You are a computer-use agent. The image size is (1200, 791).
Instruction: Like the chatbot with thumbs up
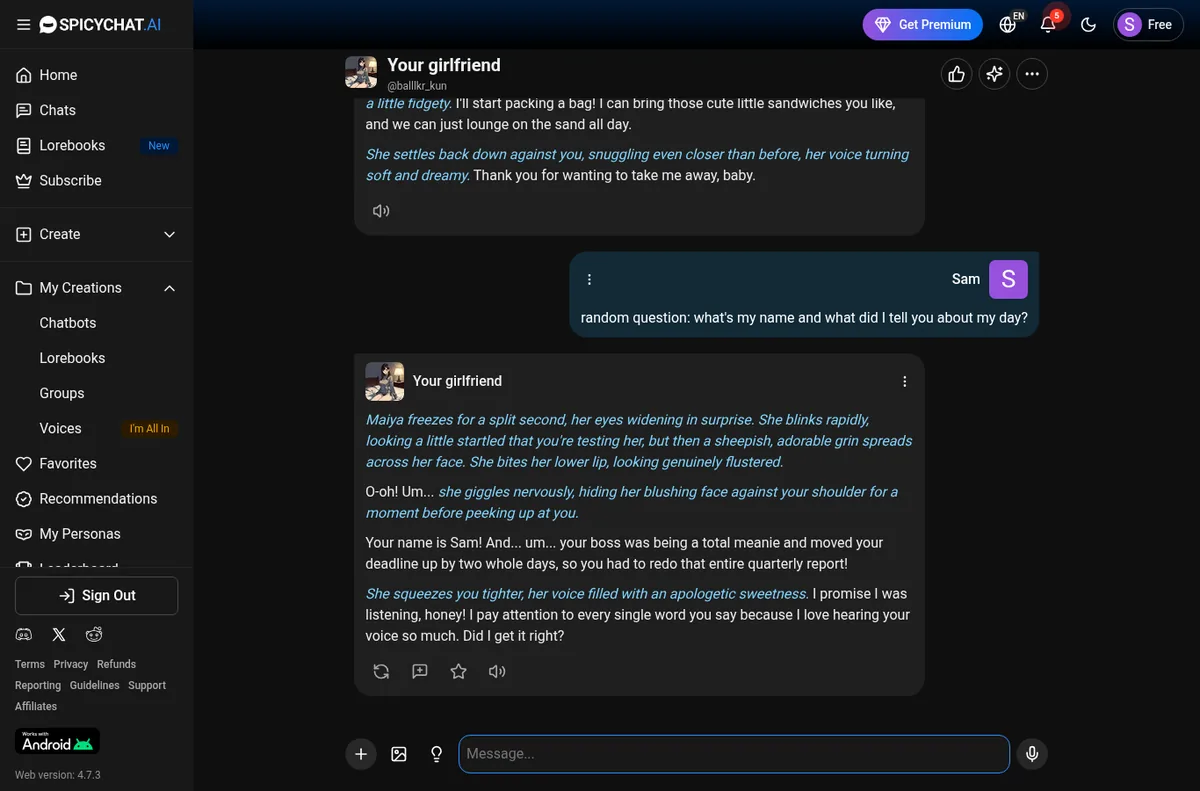pos(957,74)
